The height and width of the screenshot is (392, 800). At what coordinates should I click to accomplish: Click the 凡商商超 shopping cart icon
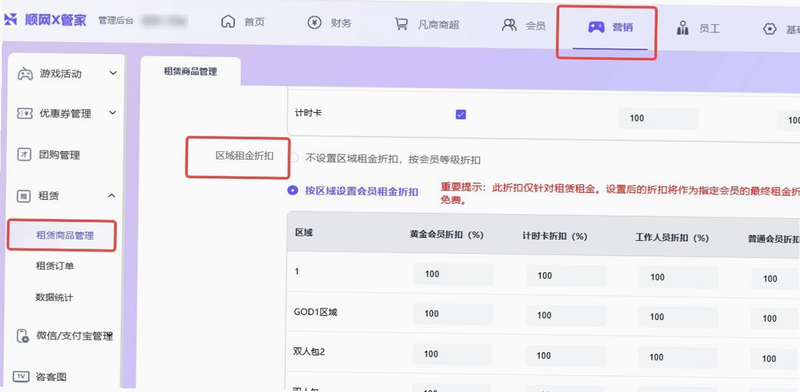(402, 23)
